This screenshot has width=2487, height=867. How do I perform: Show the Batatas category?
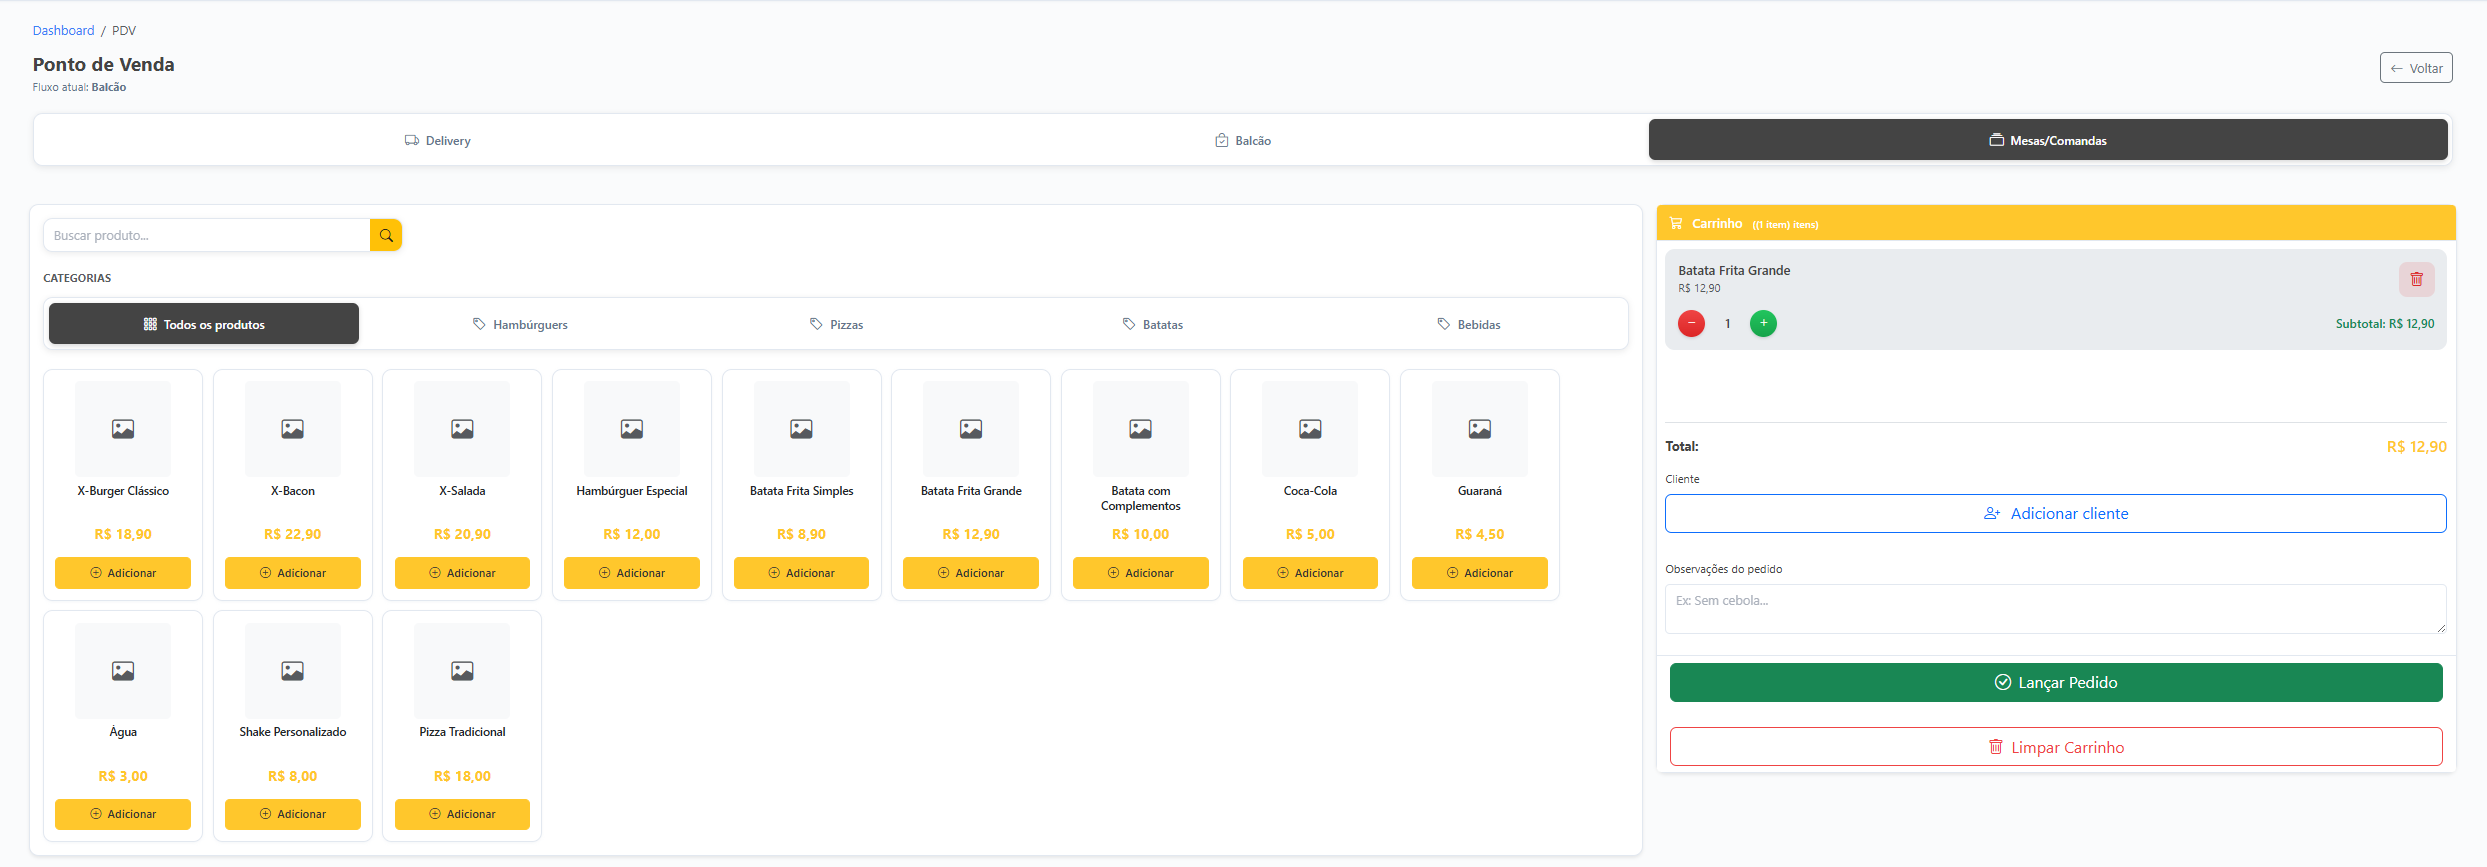pos(1152,324)
